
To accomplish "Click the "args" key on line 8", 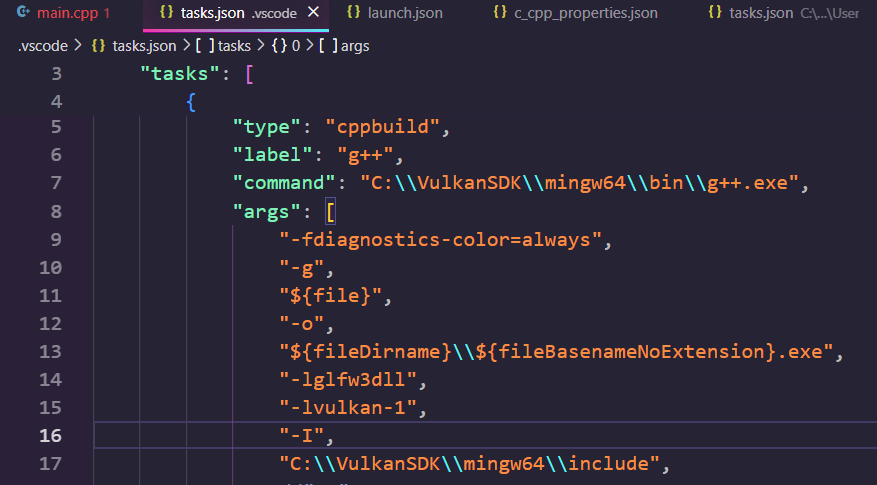I will coord(267,211).
